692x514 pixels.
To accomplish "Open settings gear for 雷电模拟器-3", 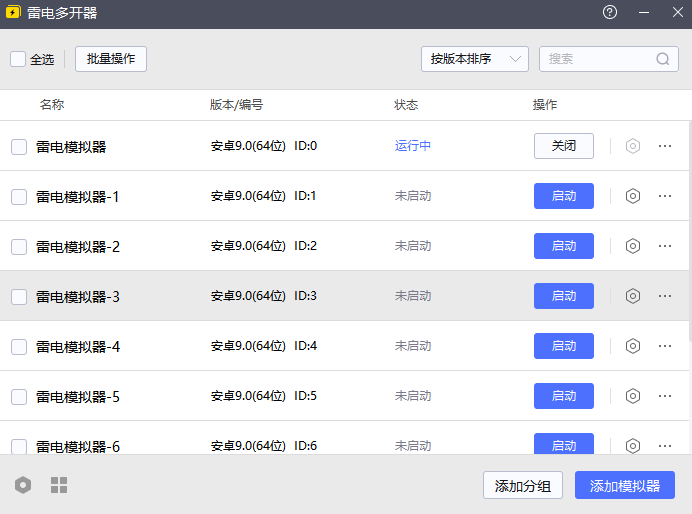I will [632, 296].
